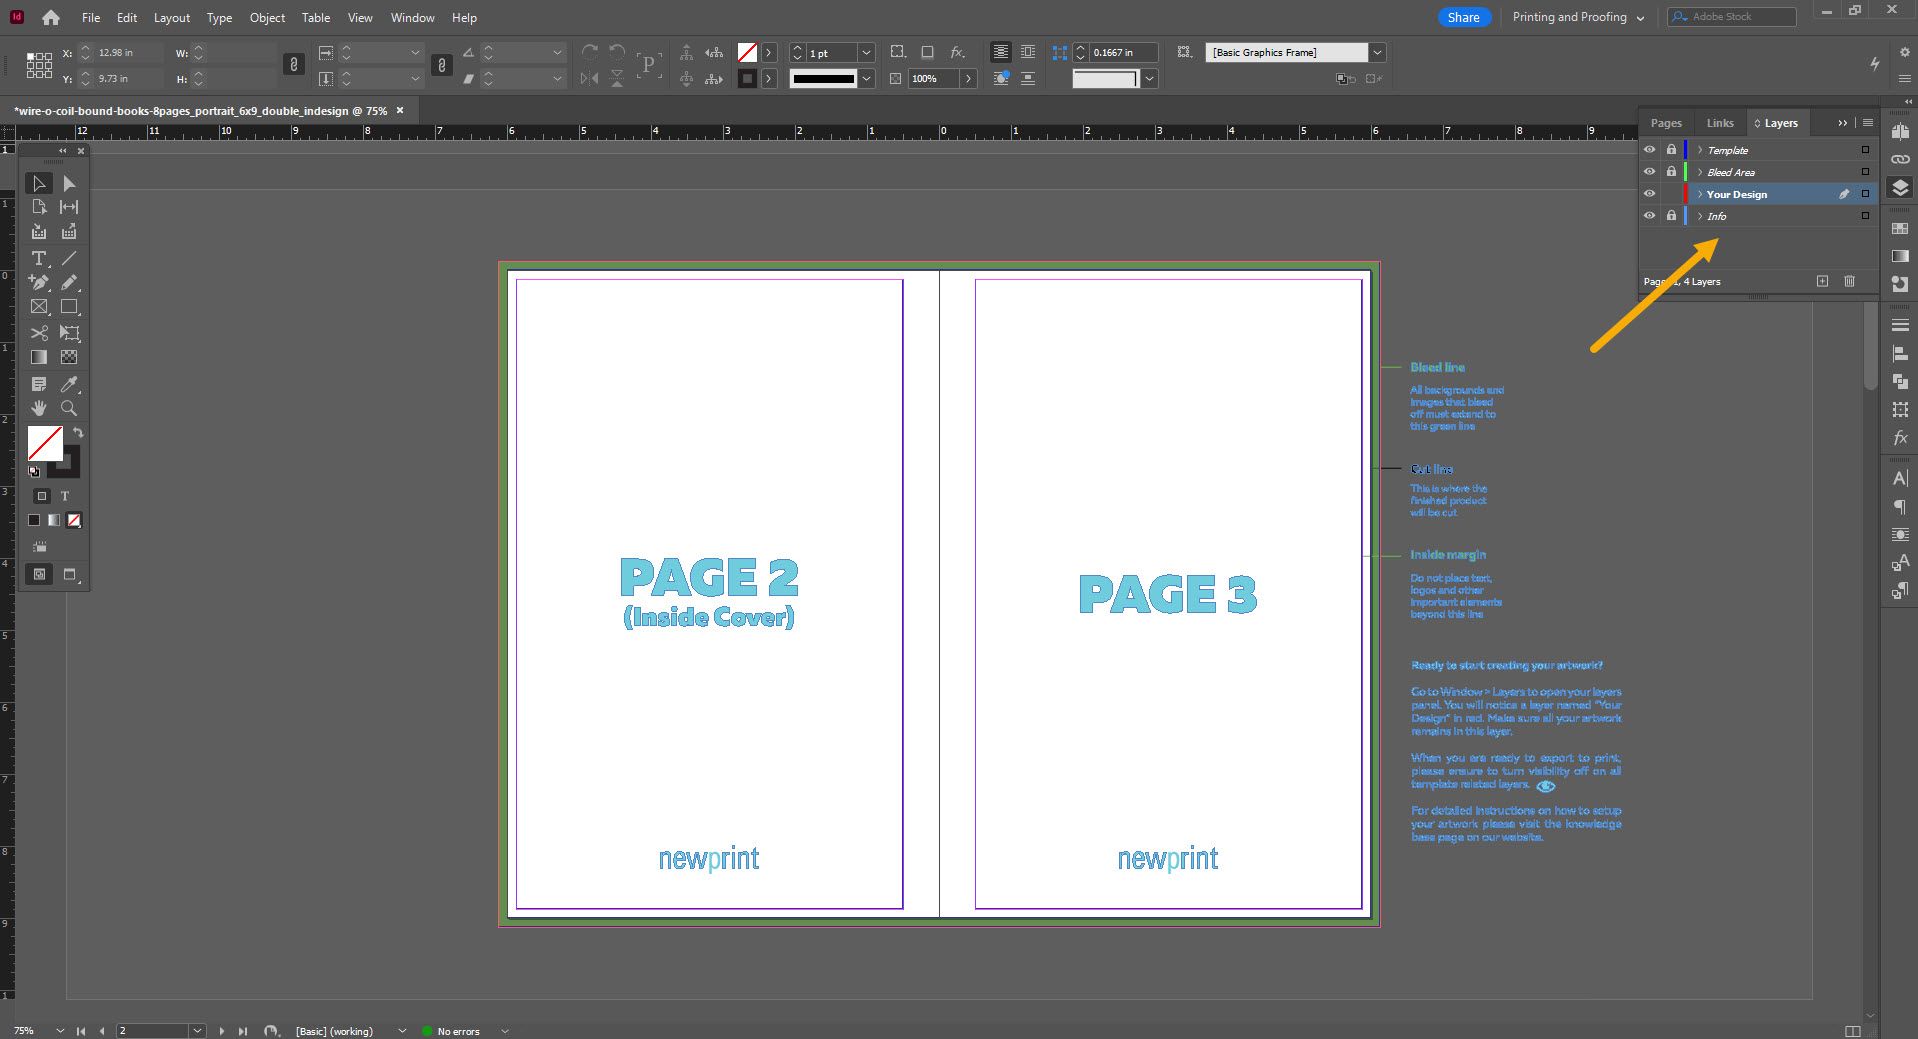This screenshot has height=1039, width=1918.
Task: Hide the Template layer
Action: click(1650, 149)
